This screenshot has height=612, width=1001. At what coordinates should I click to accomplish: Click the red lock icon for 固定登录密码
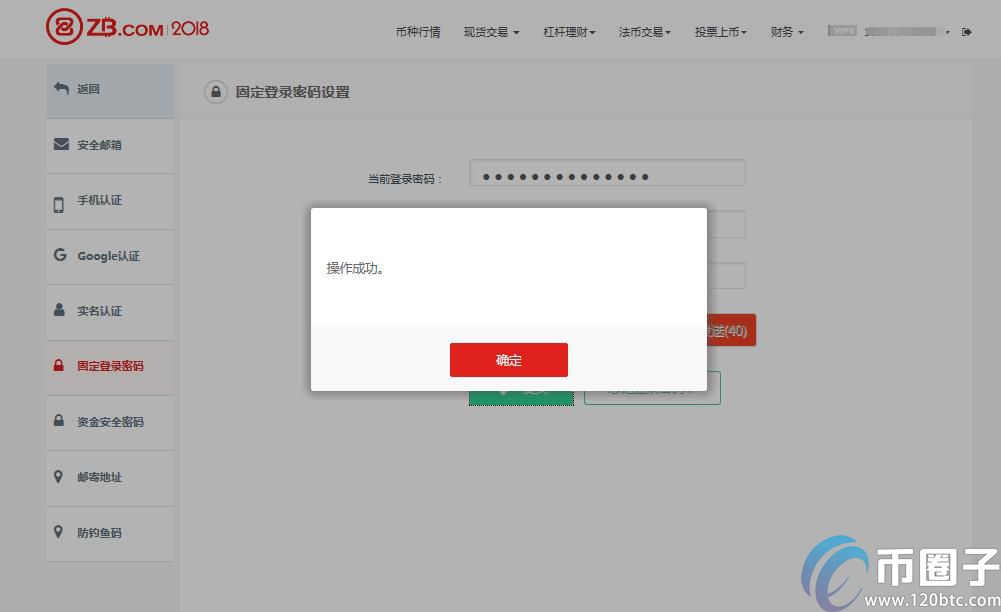click(x=59, y=366)
